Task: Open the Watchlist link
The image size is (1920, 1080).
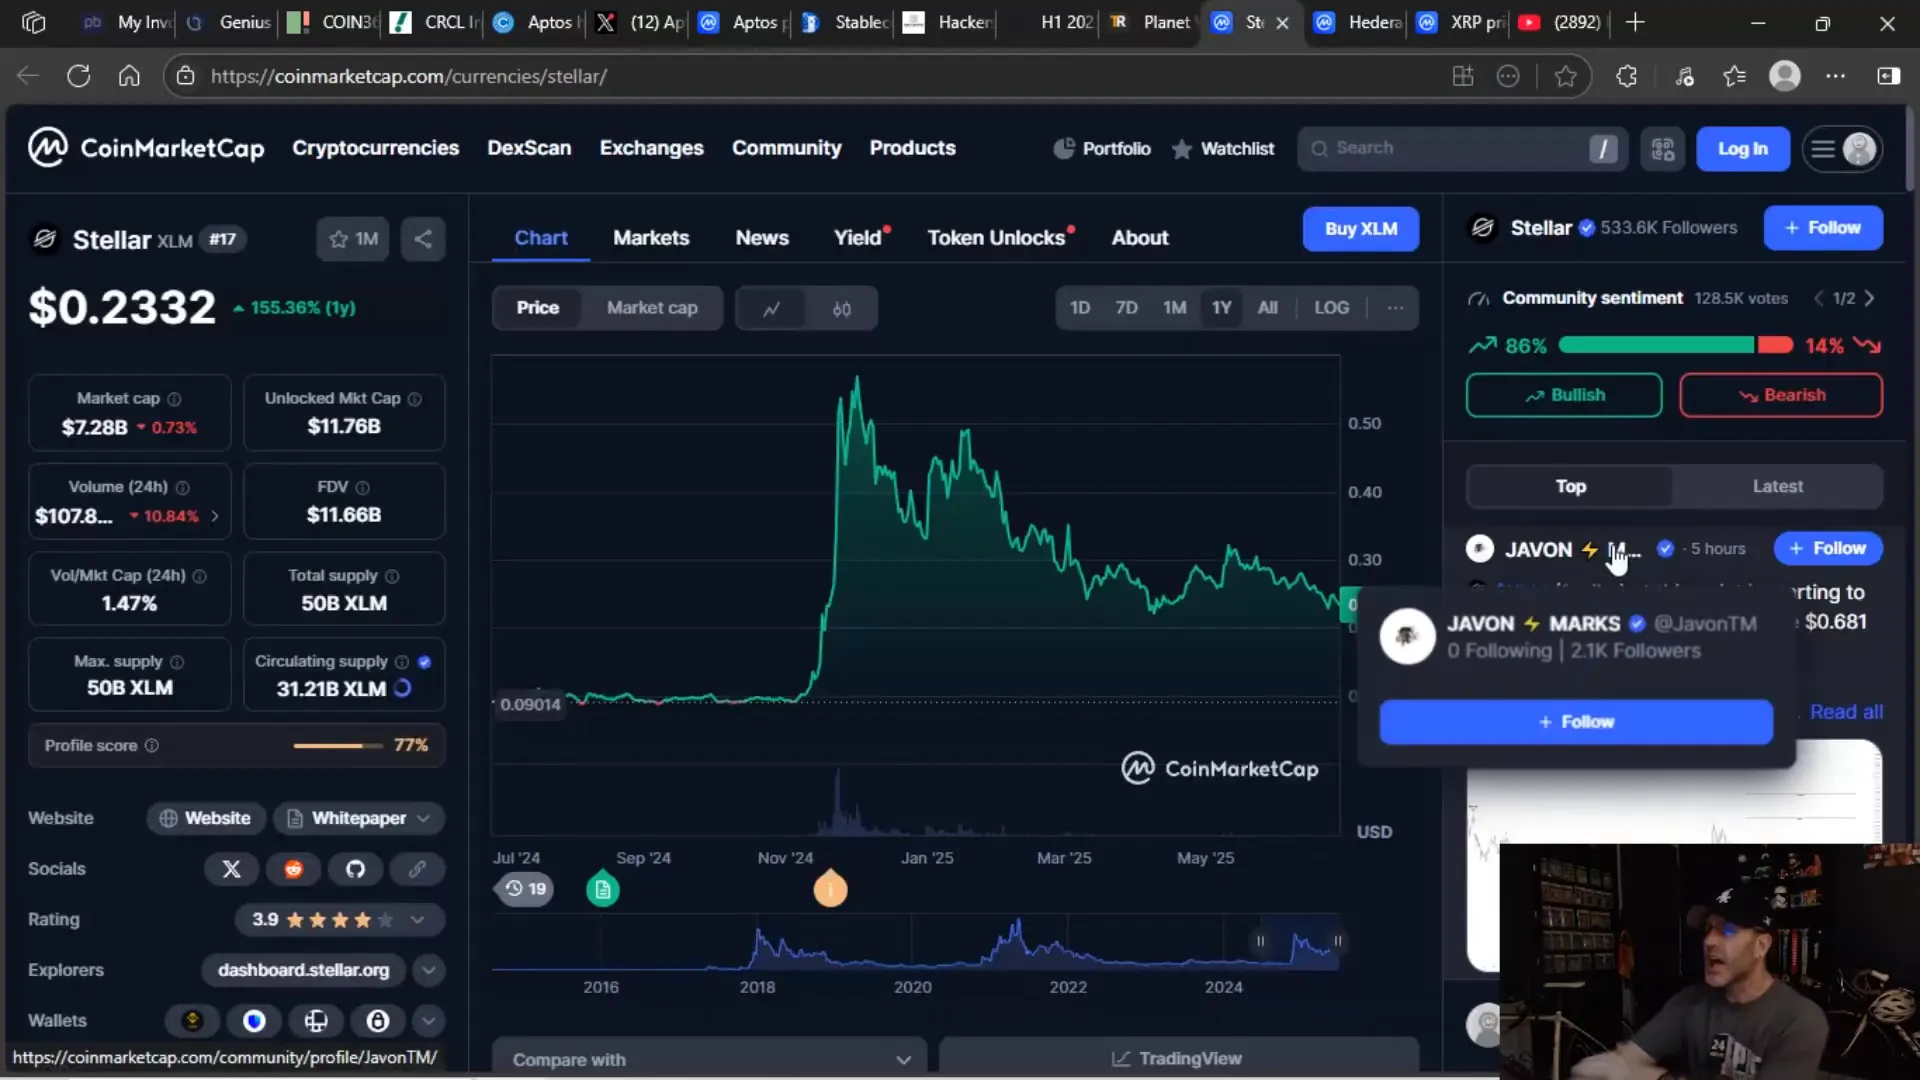Action: coord(1223,149)
